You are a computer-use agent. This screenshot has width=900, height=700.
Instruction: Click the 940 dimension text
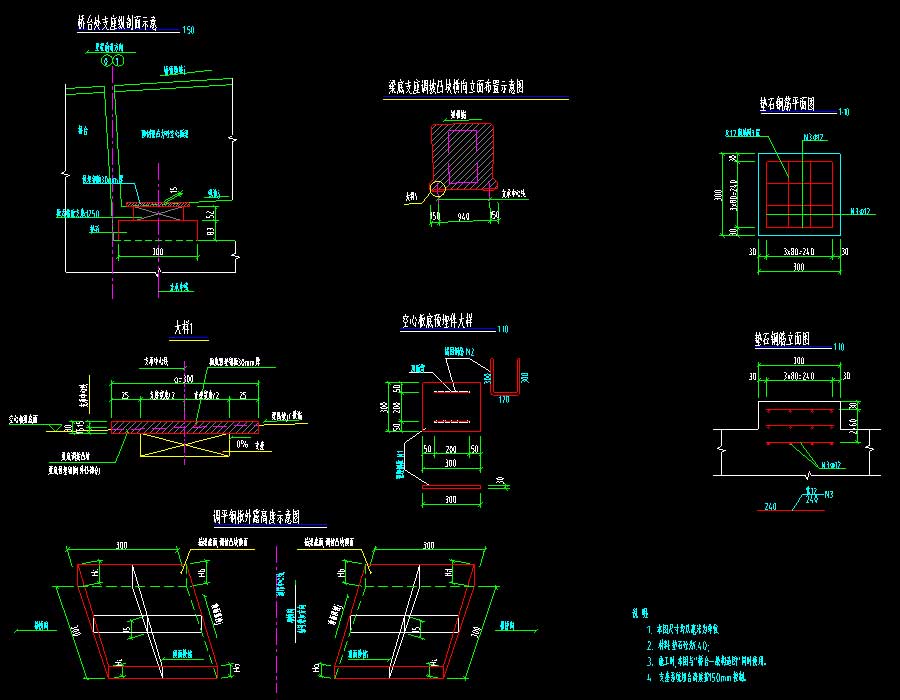pyautogui.click(x=463, y=214)
